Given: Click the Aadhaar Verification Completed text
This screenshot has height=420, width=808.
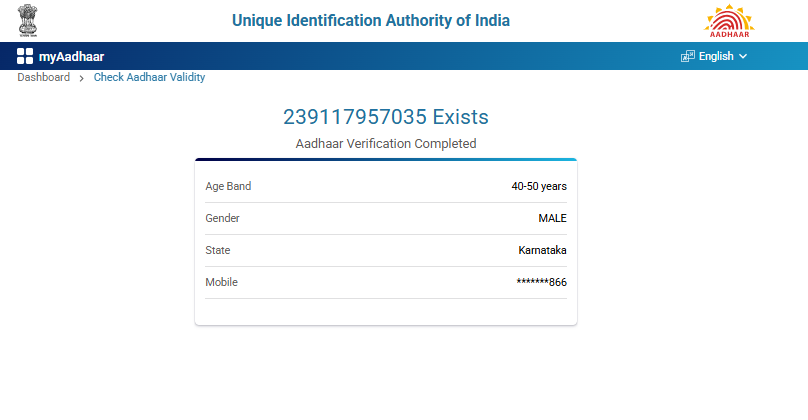Looking at the screenshot, I should pyautogui.click(x=385, y=144).
